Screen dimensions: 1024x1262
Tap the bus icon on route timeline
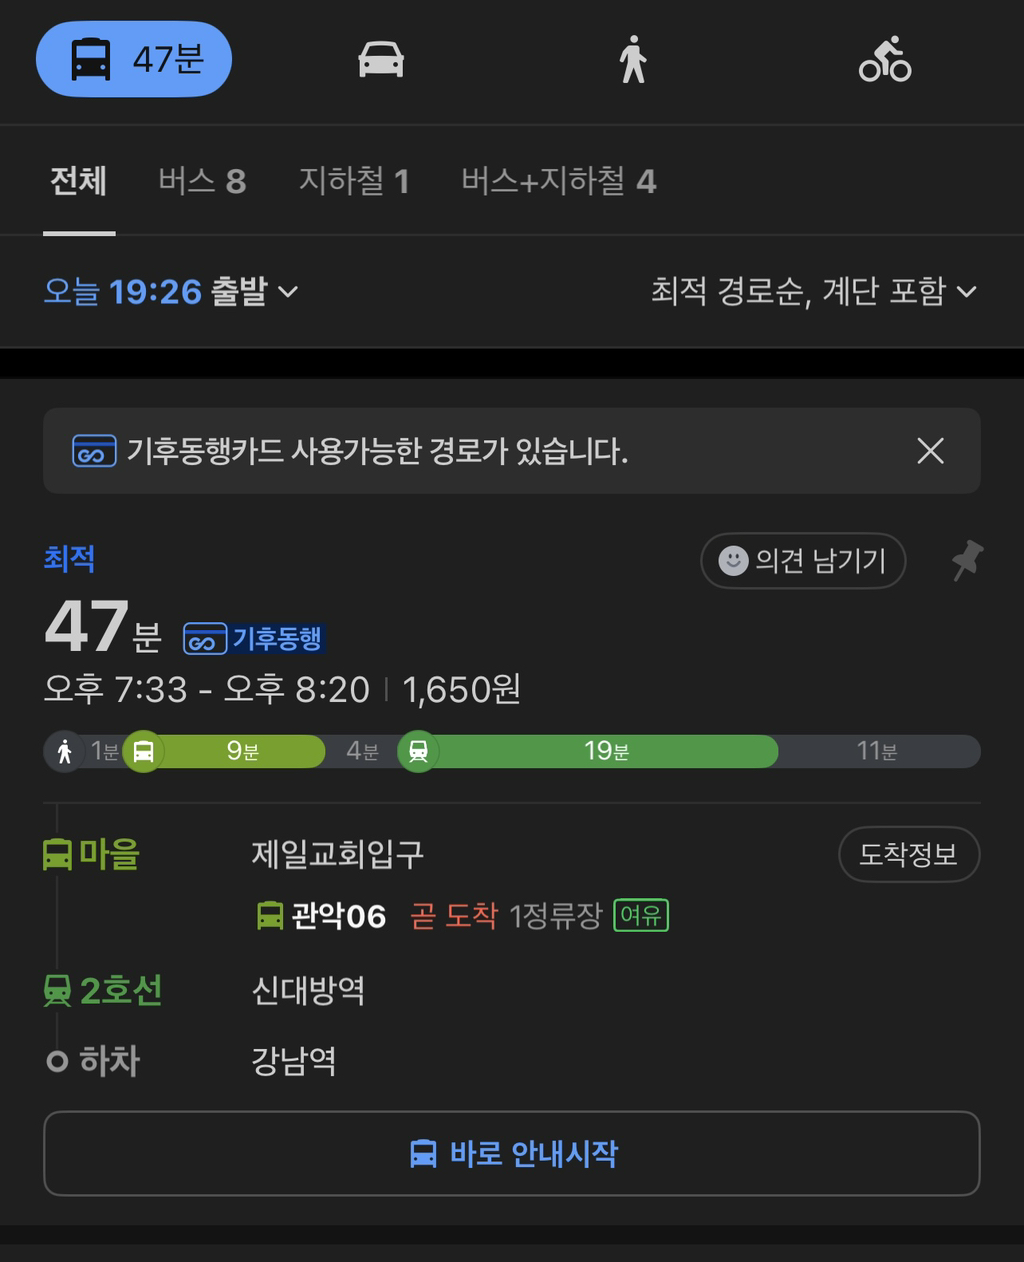[x=143, y=751]
